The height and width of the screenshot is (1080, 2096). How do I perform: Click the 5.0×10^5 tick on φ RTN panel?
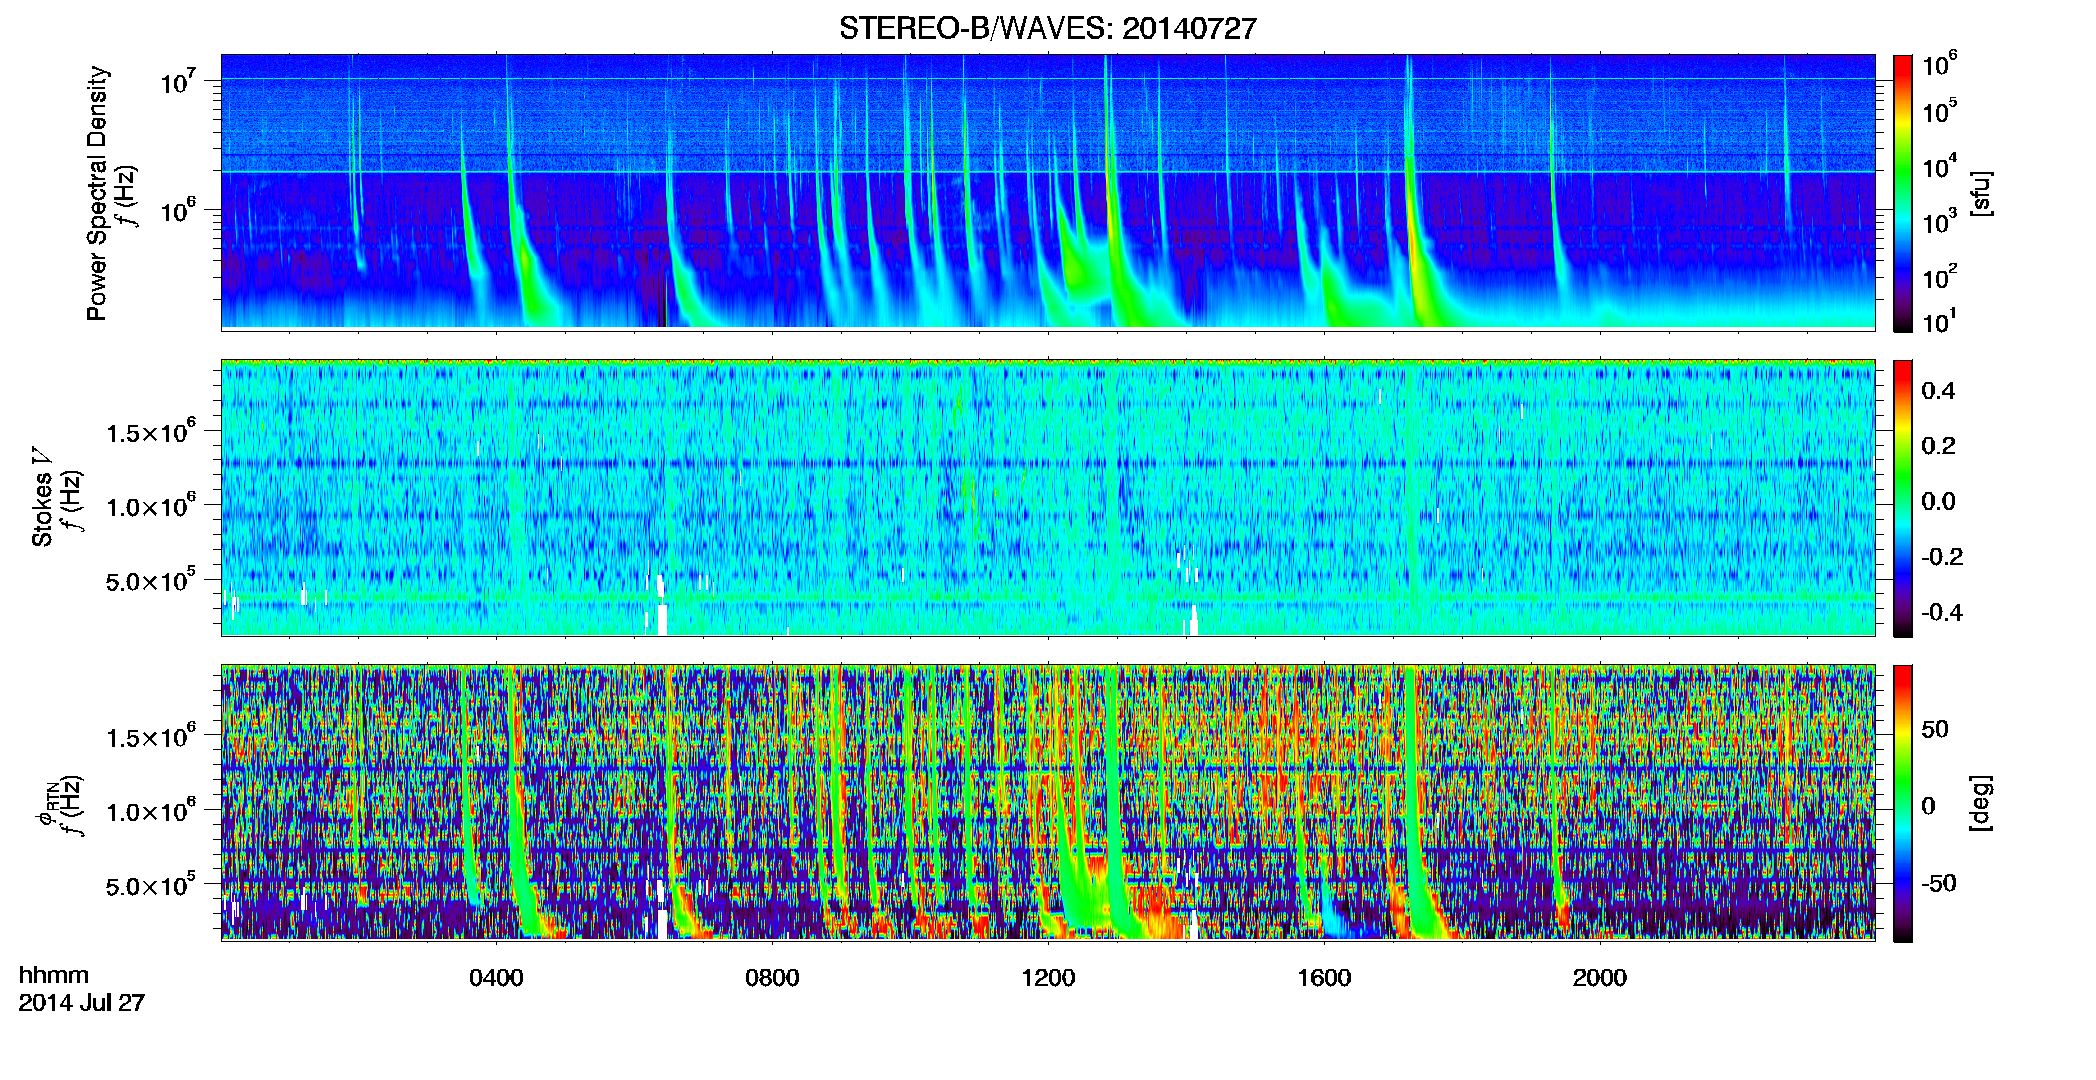click(151, 885)
